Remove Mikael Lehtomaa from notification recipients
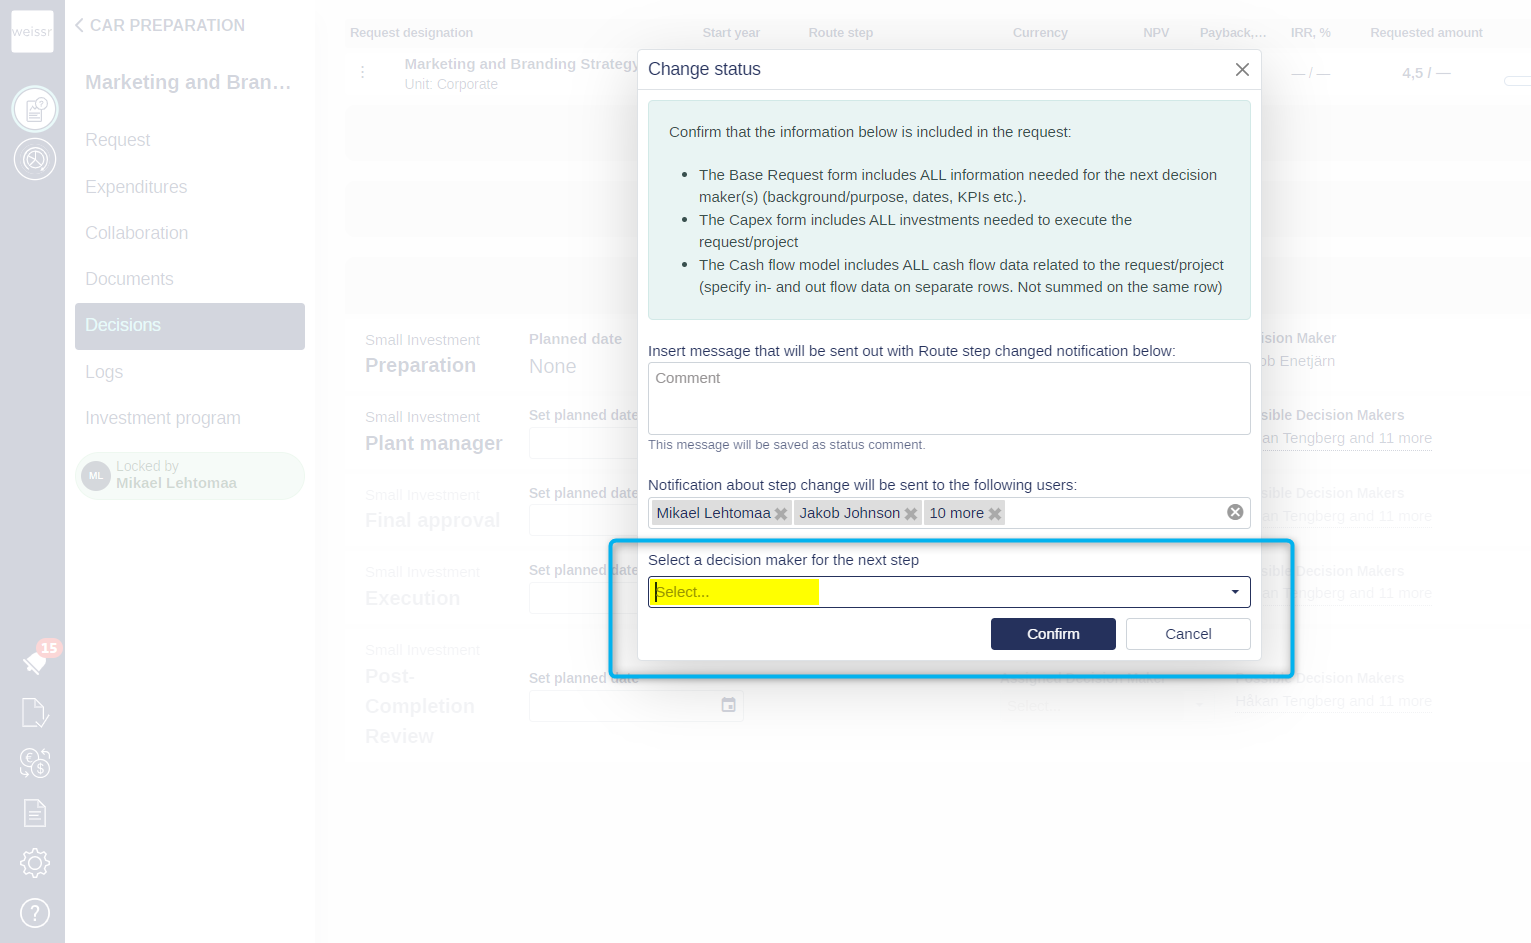This screenshot has width=1531, height=943. tap(781, 514)
